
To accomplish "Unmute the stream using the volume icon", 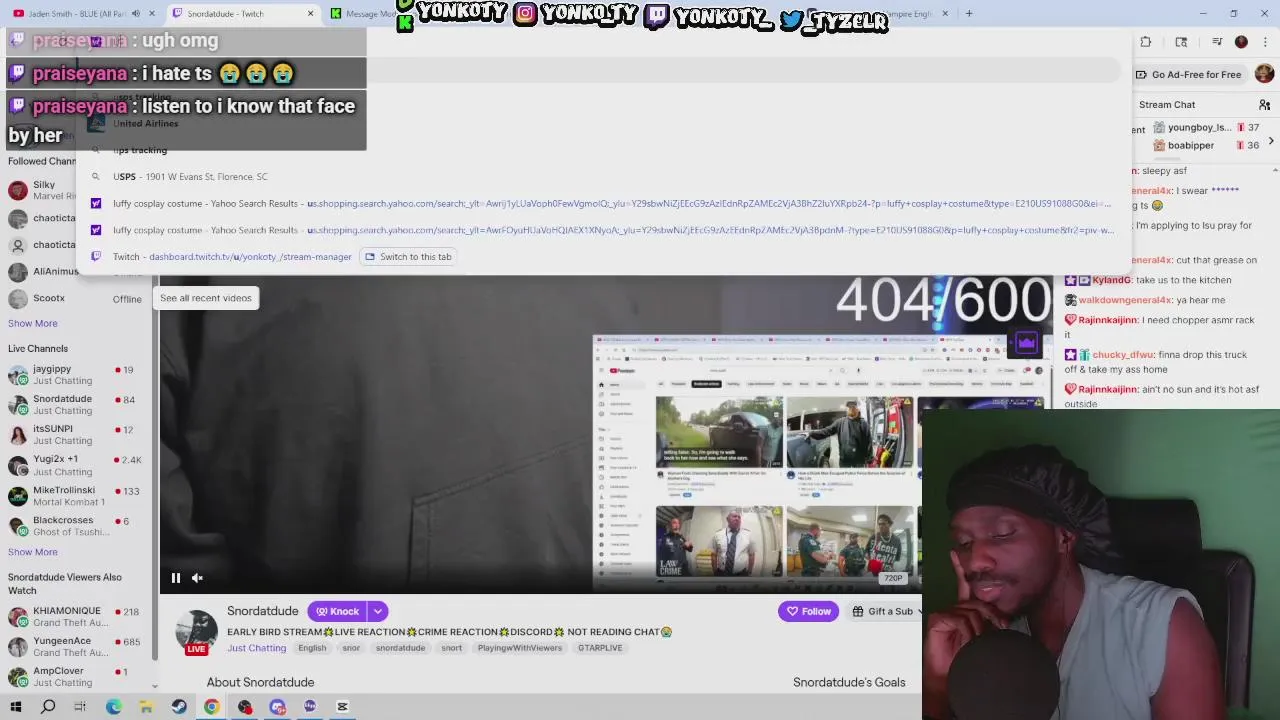I will tap(197, 578).
